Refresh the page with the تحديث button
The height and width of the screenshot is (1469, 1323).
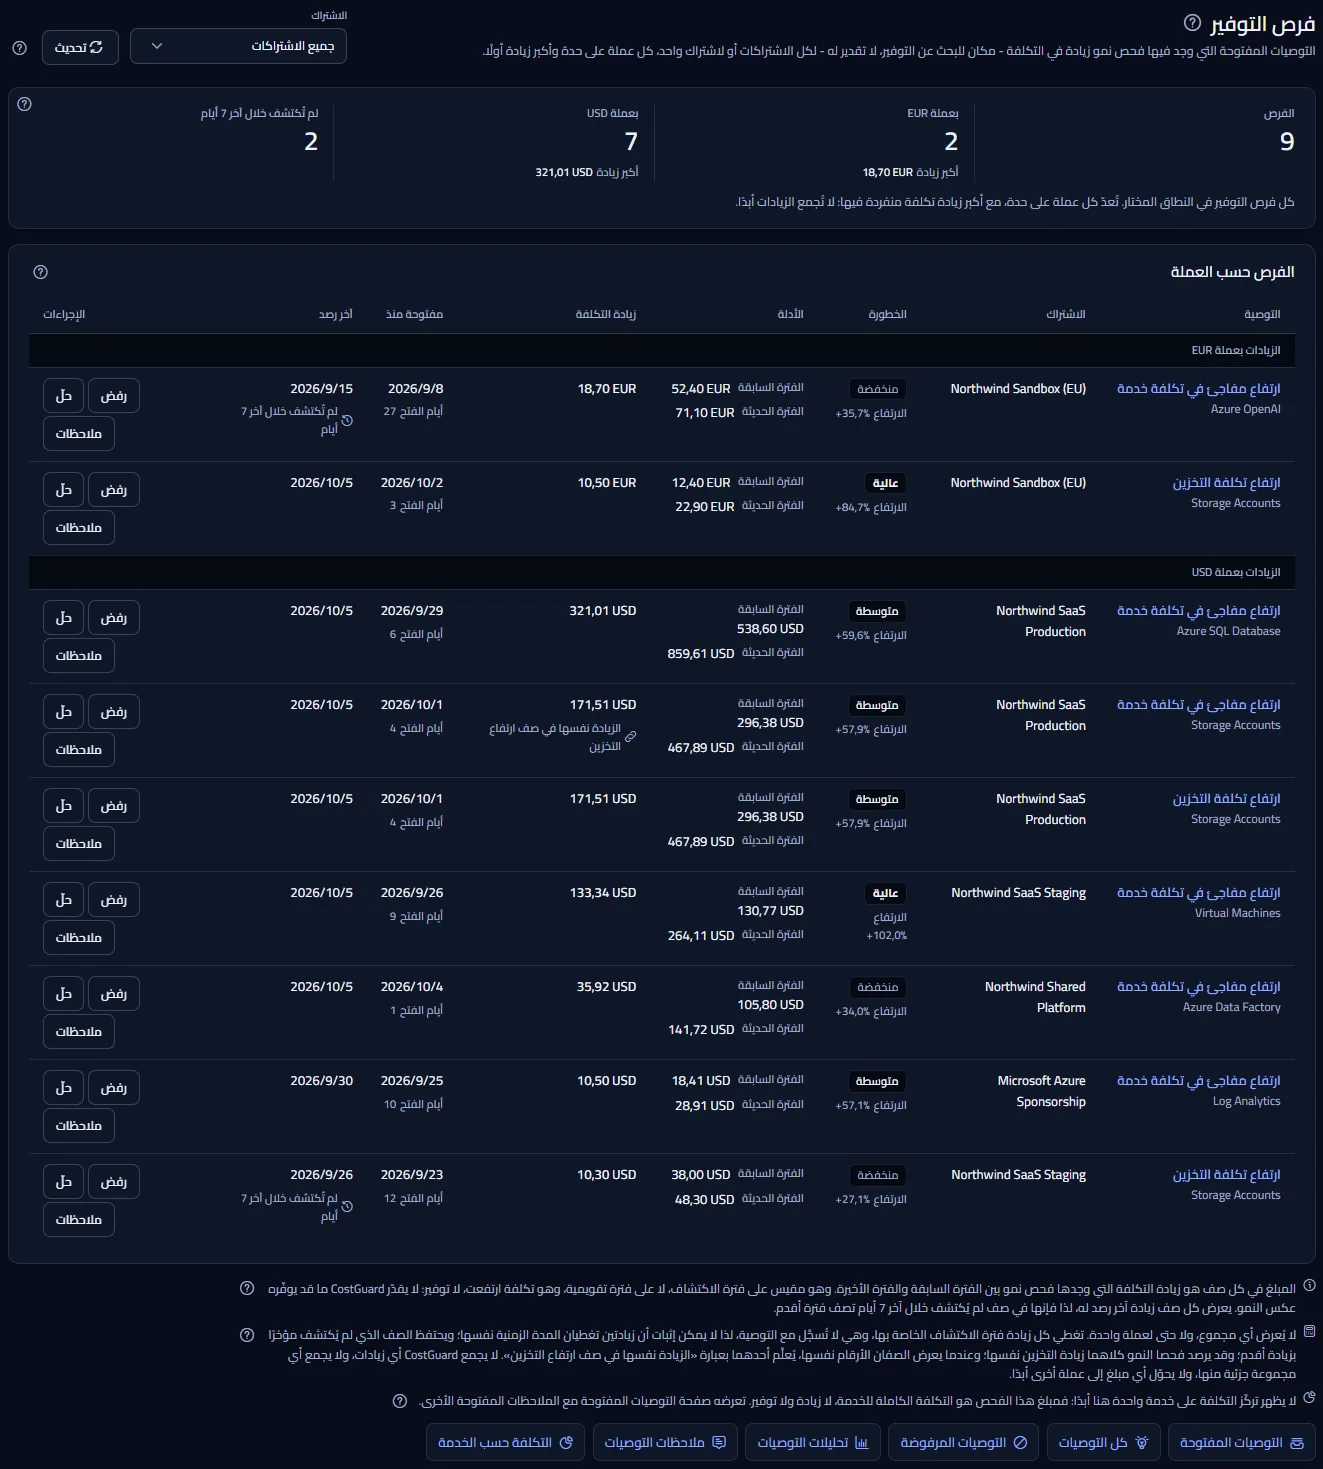click(80, 47)
